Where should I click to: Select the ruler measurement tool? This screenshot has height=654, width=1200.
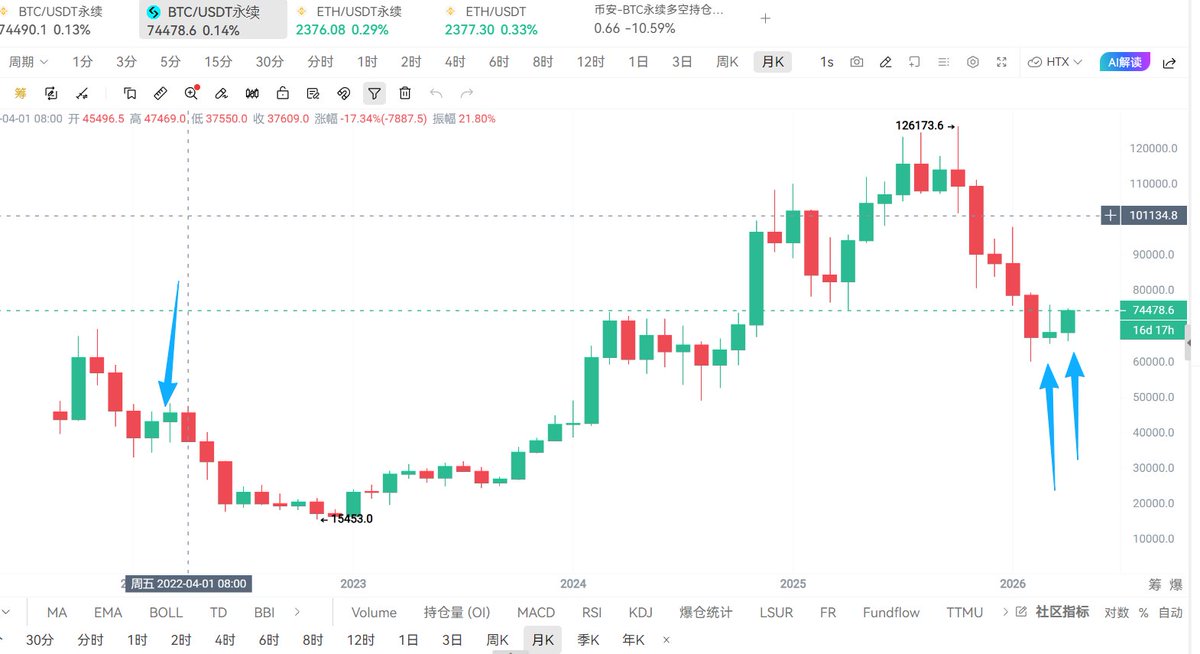tap(160, 93)
